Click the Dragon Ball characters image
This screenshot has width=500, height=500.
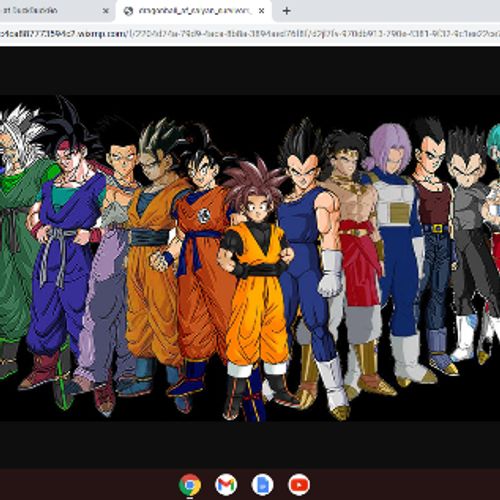click(x=250, y=258)
